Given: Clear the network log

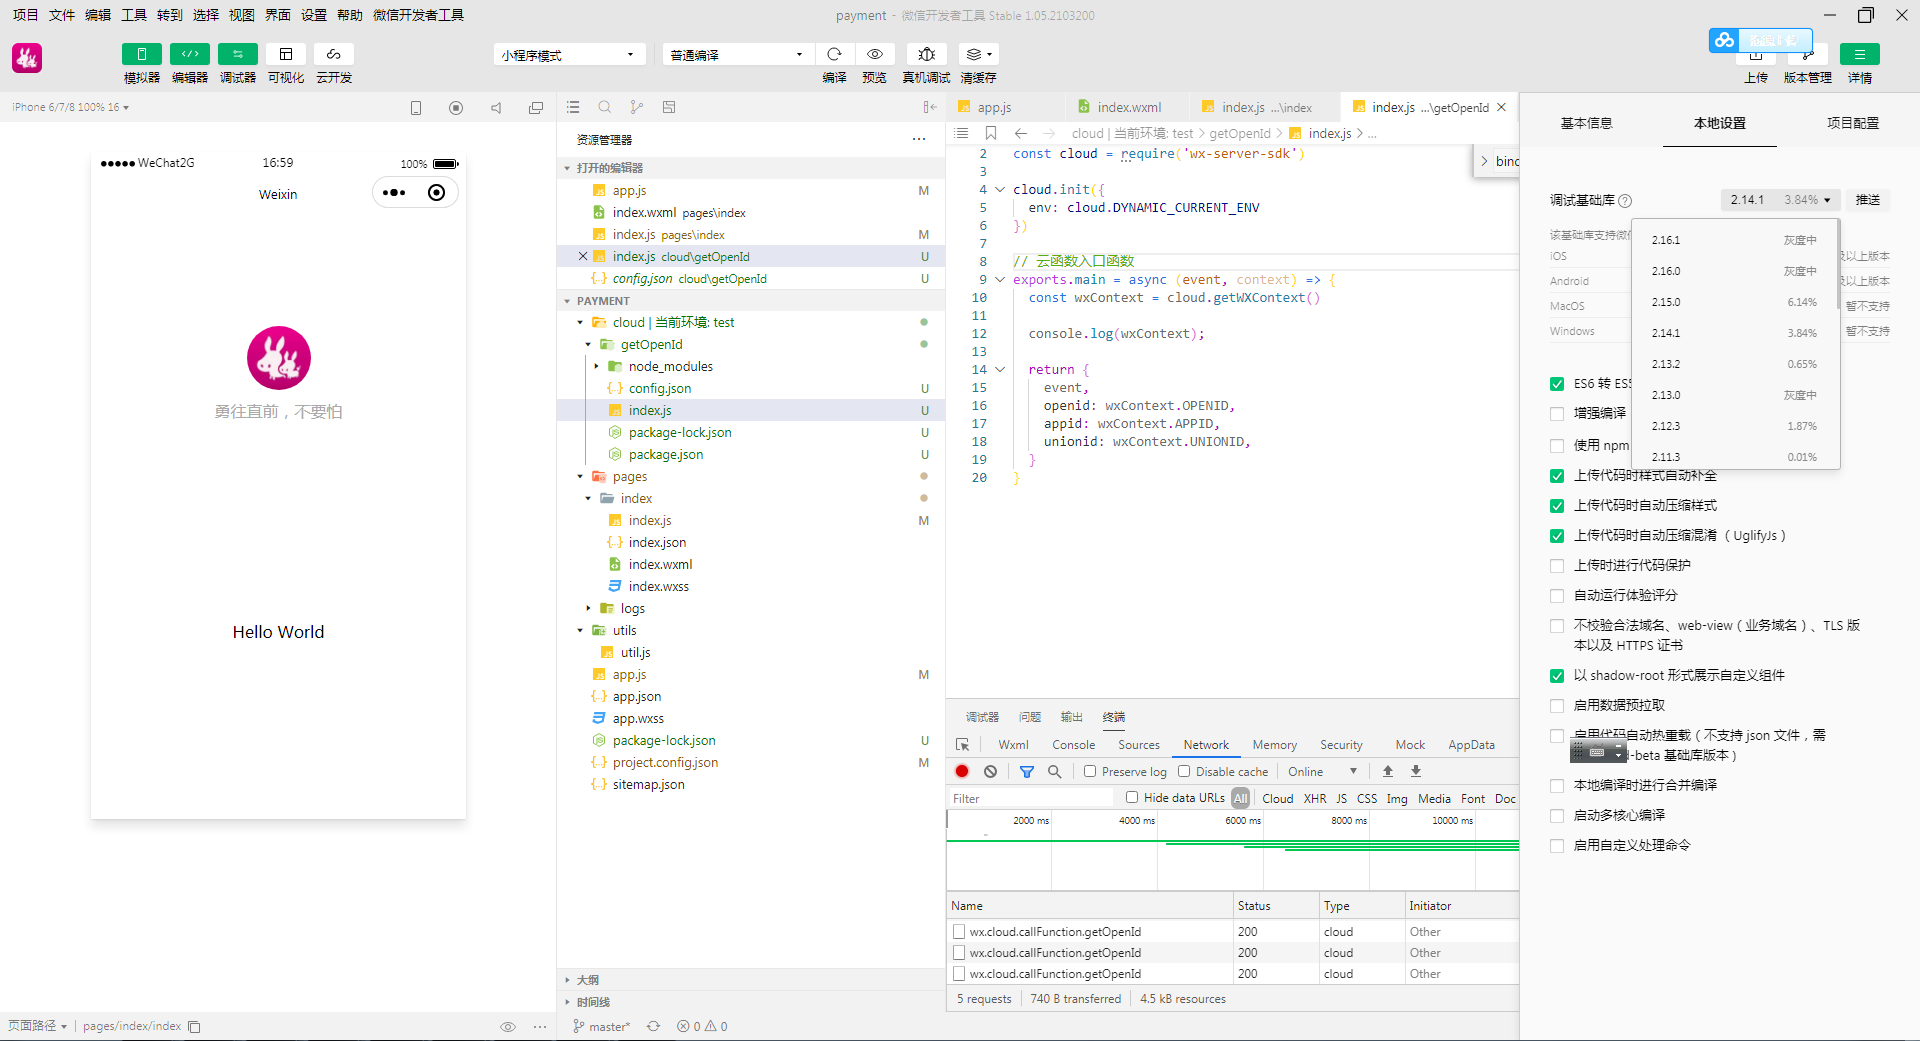Looking at the screenshot, I should click(990, 771).
